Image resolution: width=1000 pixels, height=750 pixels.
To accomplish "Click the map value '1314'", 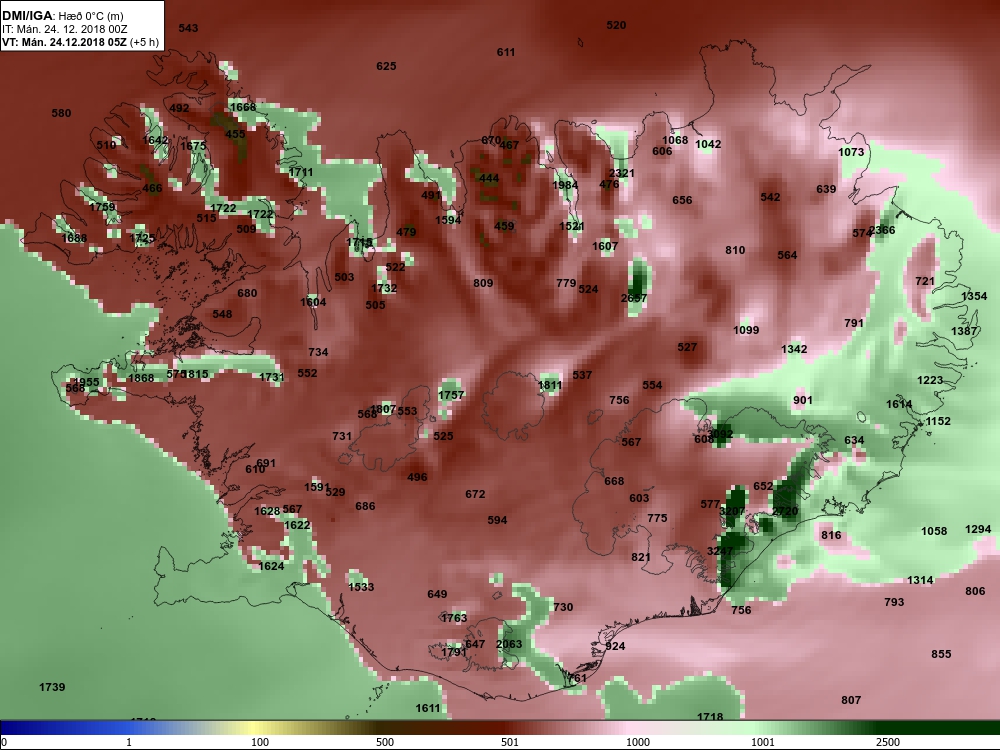I will click(920, 580).
